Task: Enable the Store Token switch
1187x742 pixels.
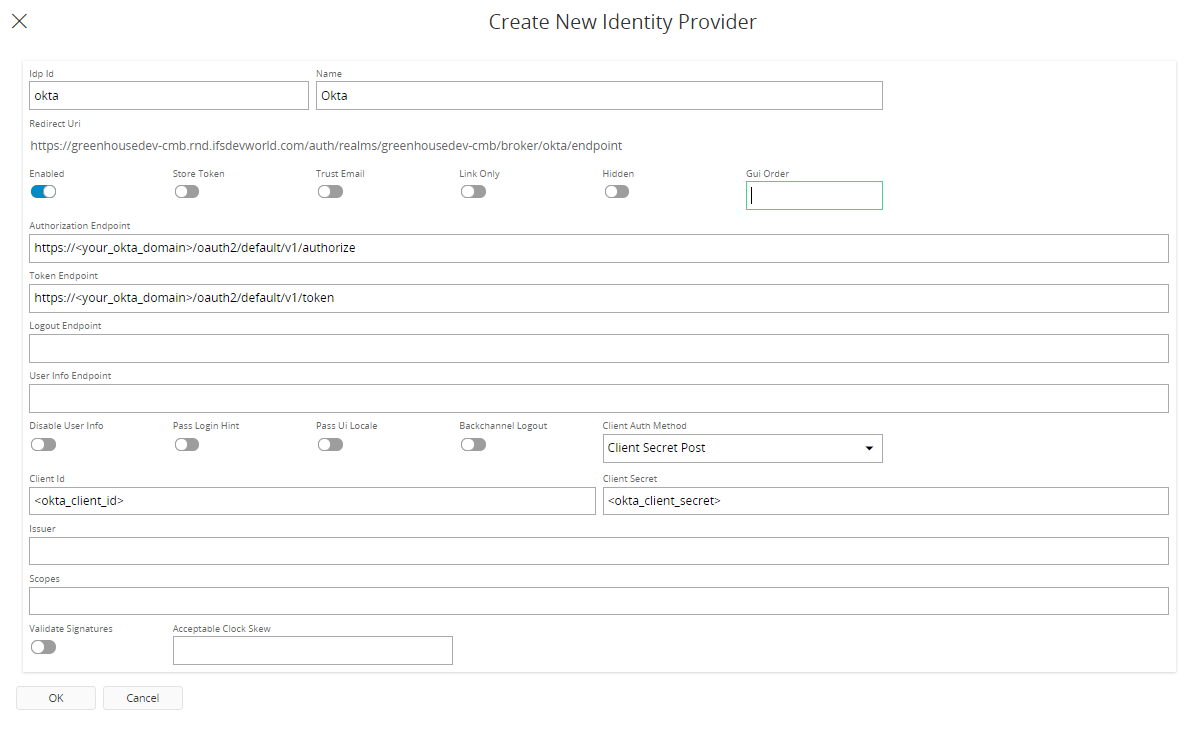Action: [x=186, y=192]
